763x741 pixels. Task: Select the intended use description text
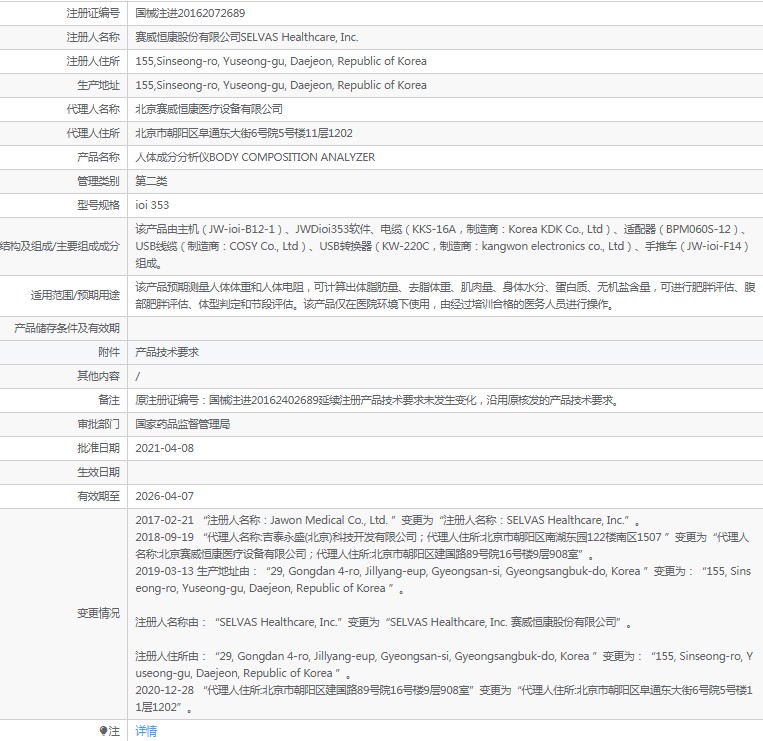(x=445, y=295)
